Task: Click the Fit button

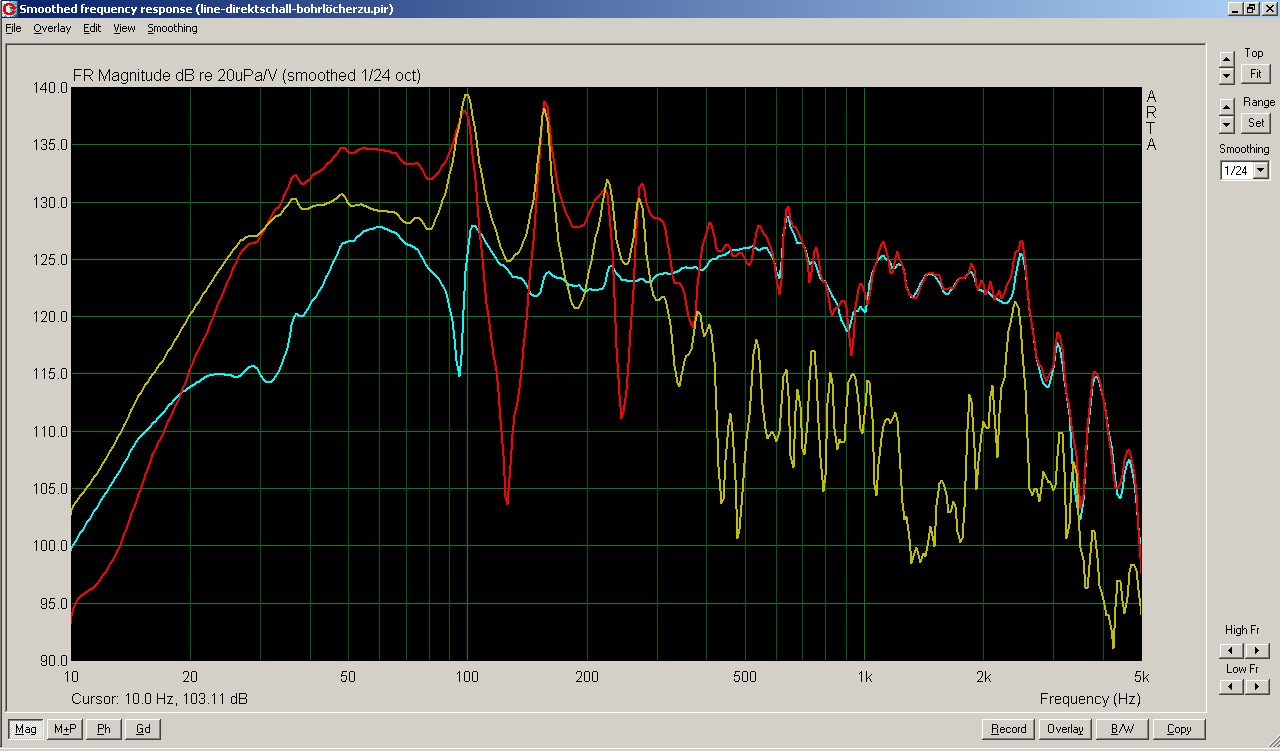Action: [x=1255, y=74]
